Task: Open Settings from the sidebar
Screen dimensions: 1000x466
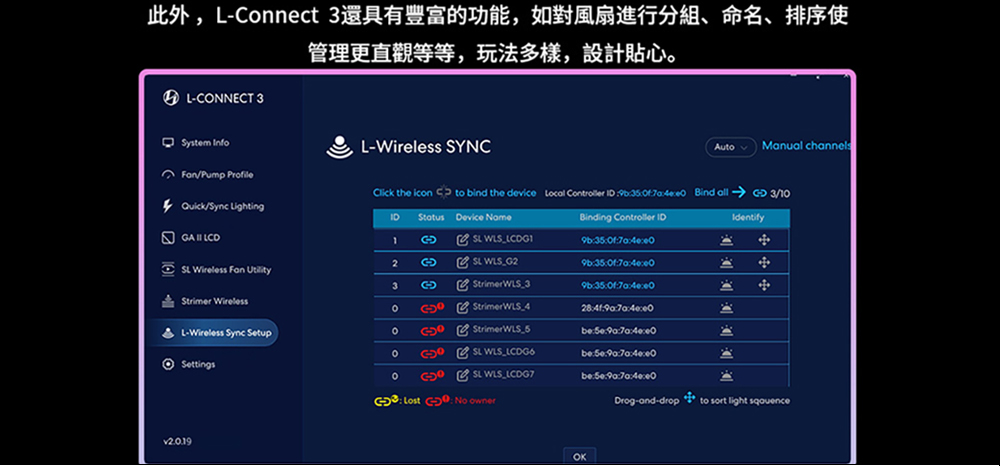Action: pos(197,364)
